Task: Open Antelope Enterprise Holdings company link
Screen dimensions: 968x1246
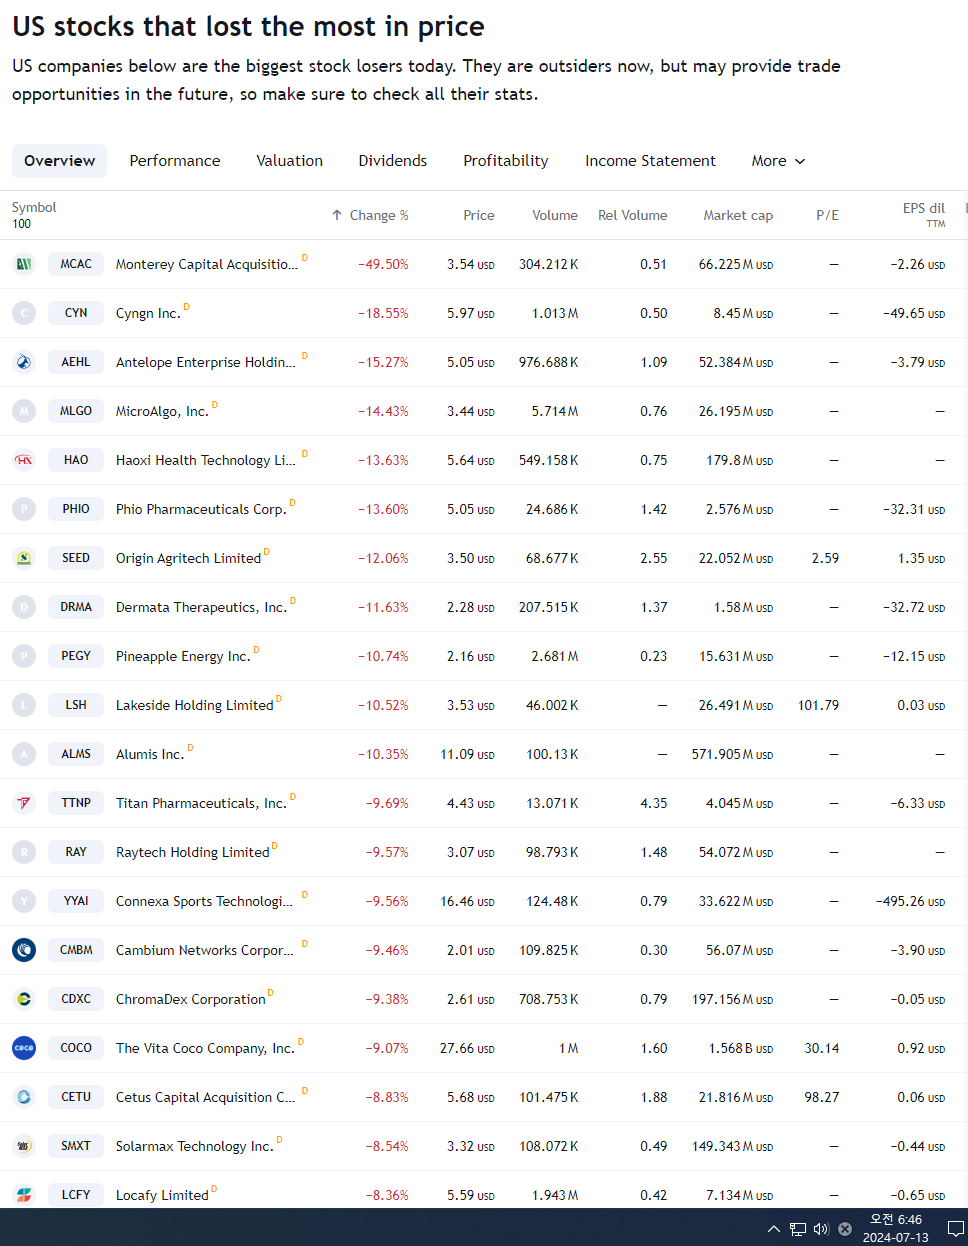Action: 206,362
